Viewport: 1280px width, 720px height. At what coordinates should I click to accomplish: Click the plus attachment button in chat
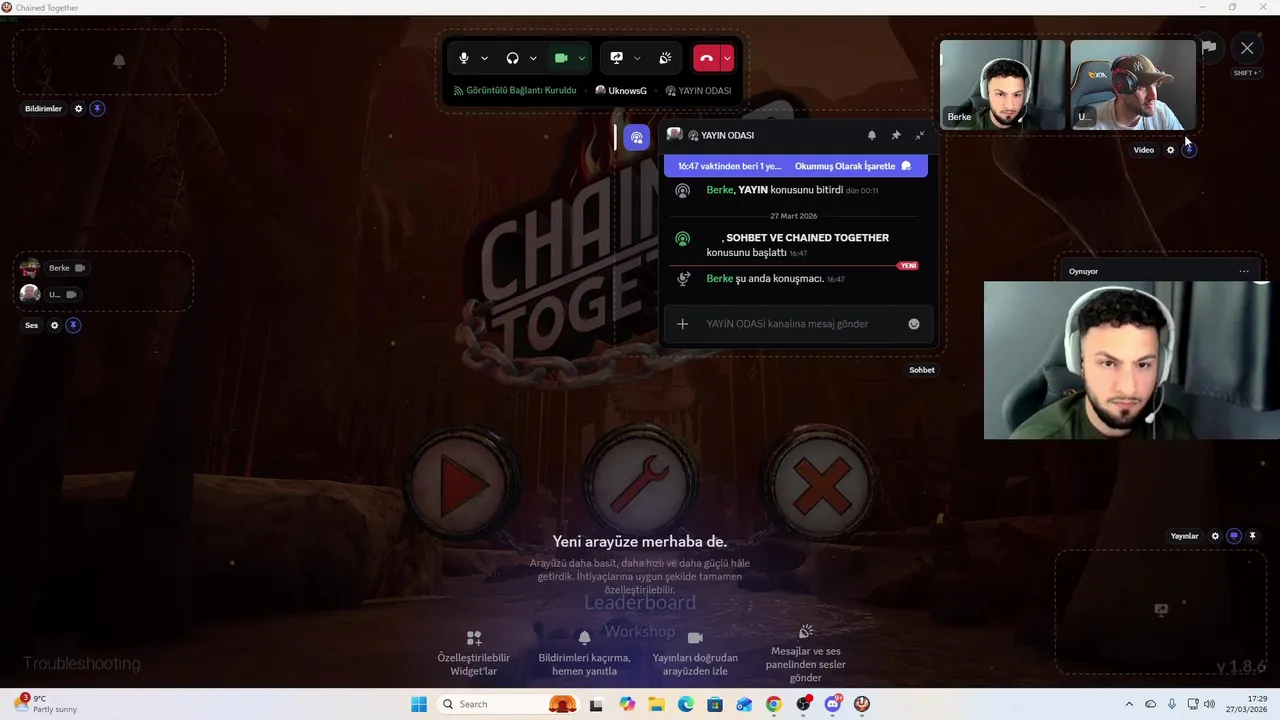pos(683,324)
